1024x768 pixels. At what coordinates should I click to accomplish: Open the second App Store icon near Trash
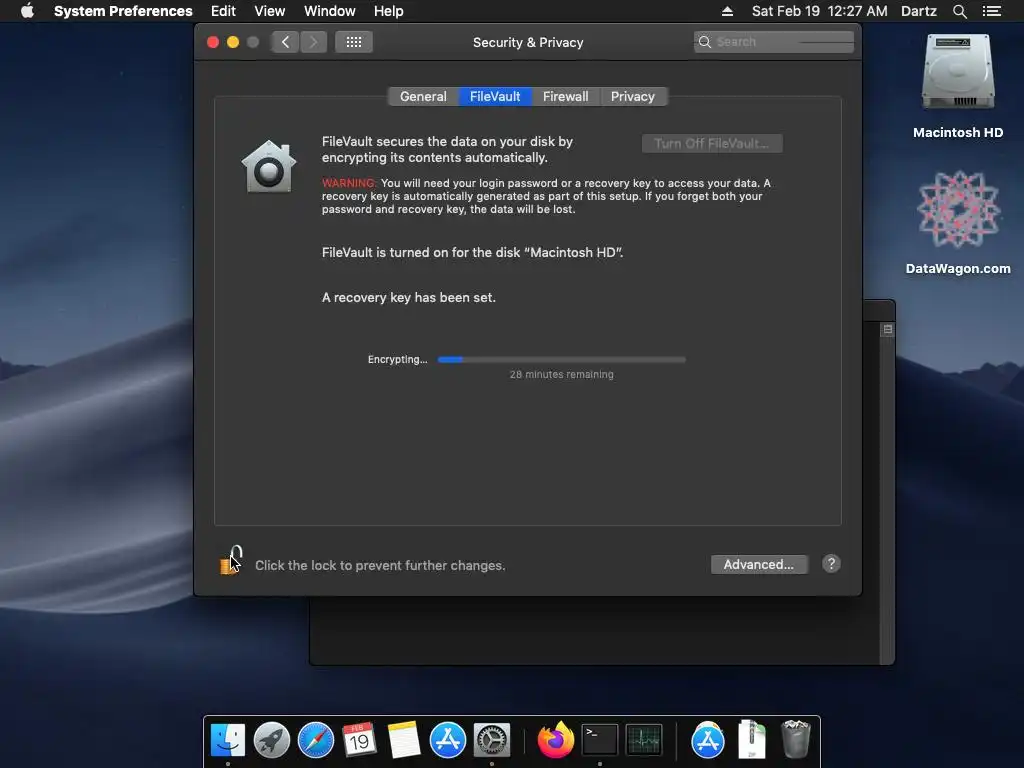pos(707,740)
